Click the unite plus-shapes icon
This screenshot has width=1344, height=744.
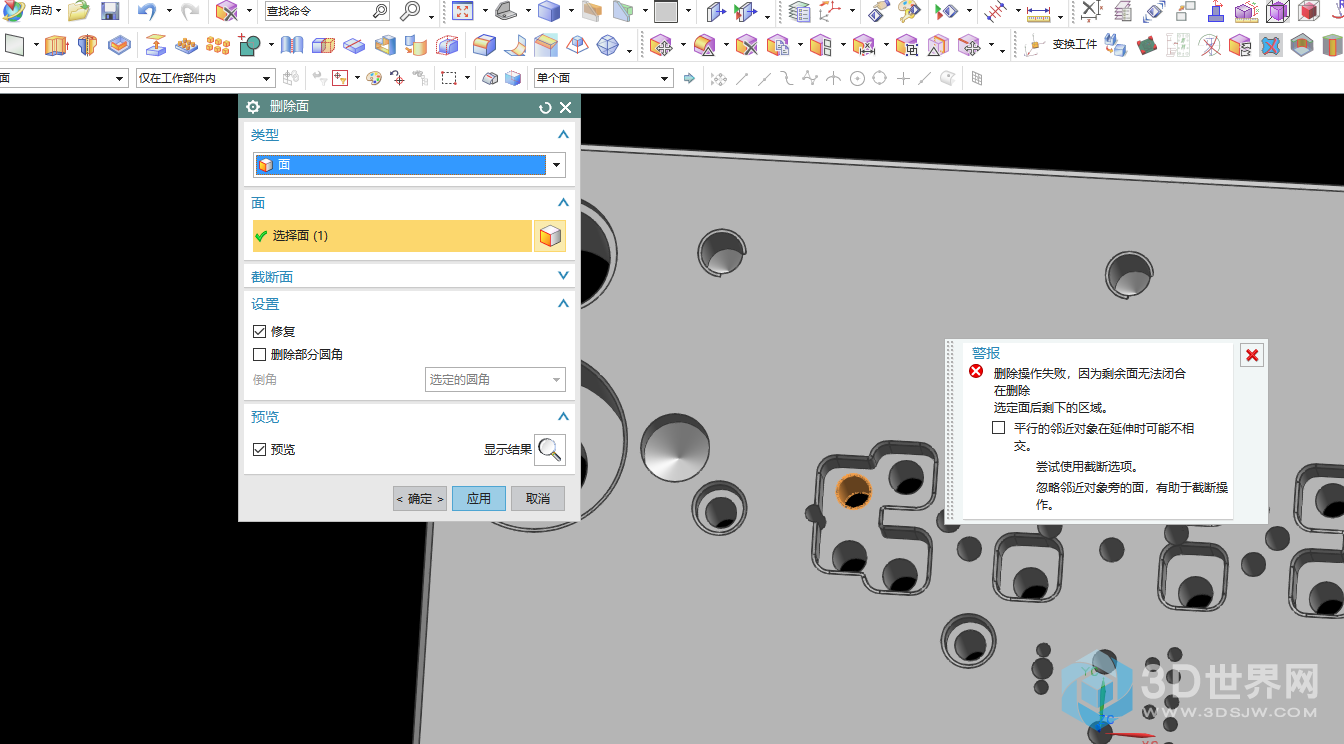click(x=250, y=45)
